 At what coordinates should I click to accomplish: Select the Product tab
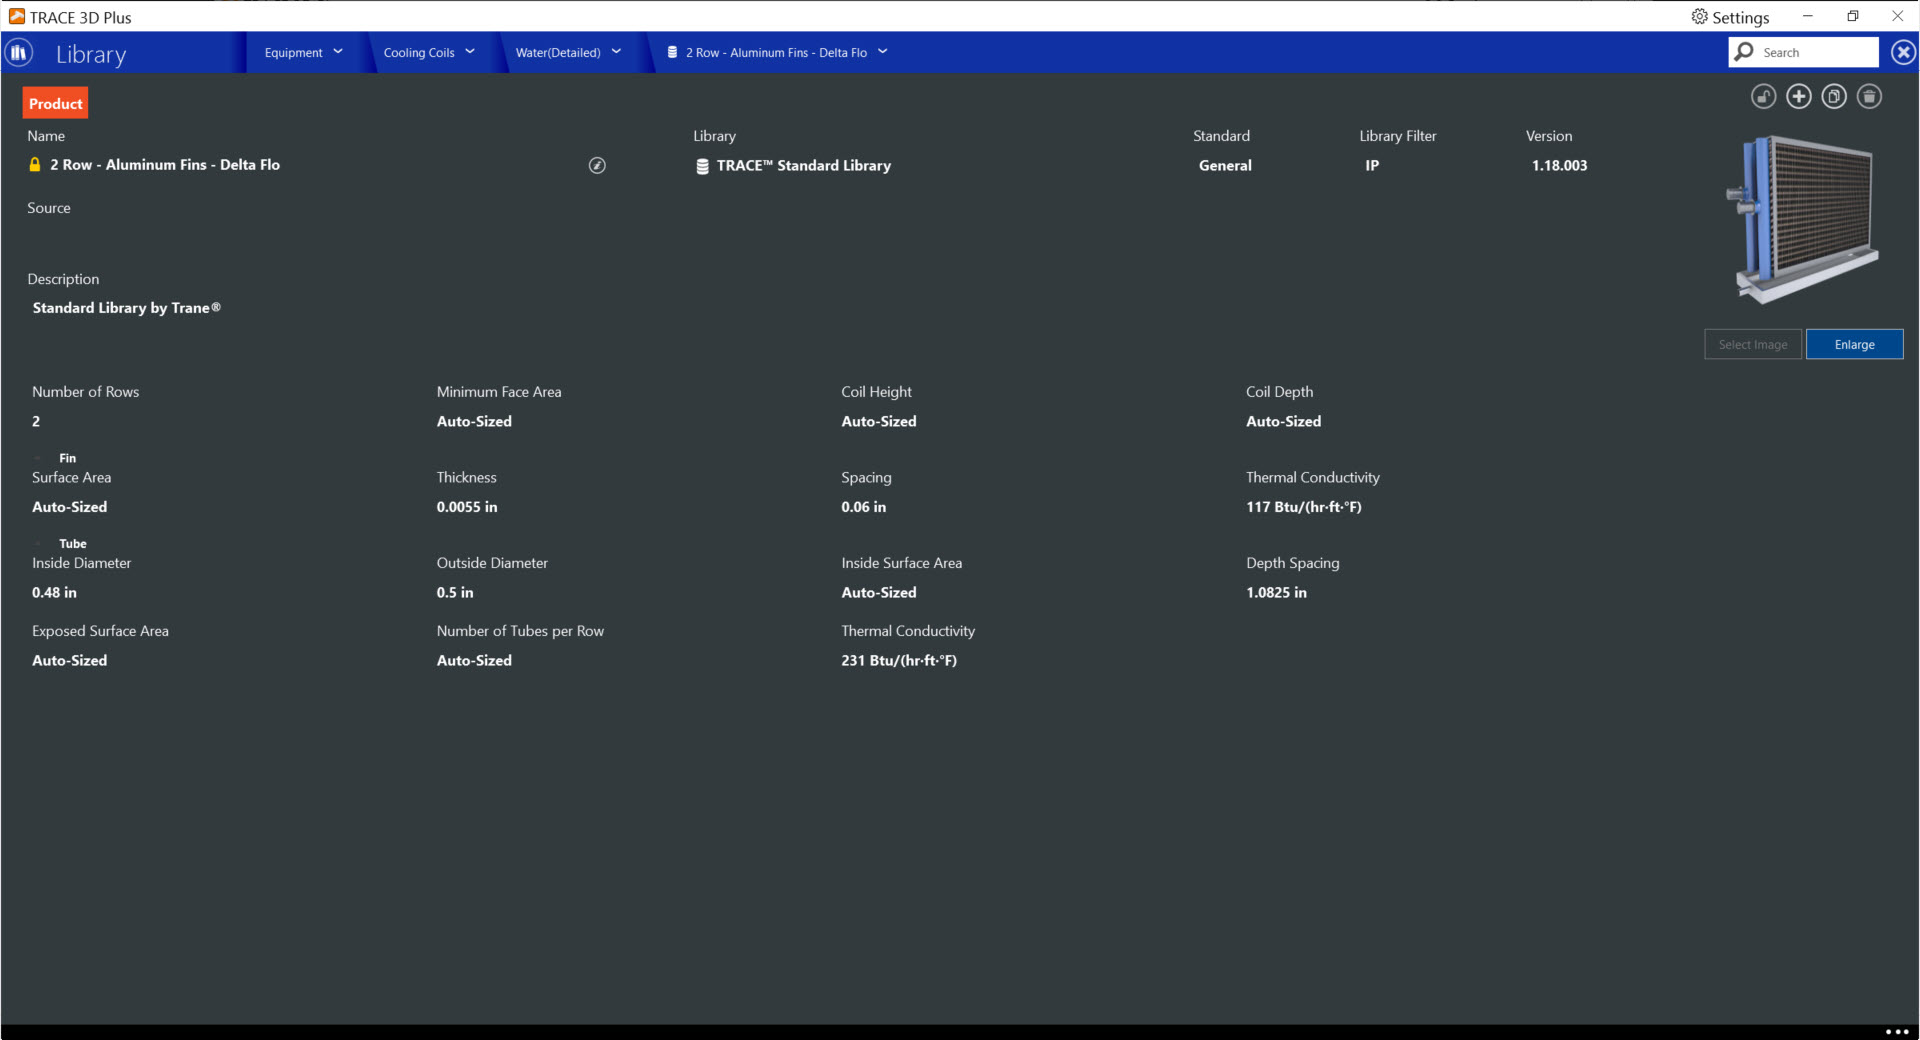pyautogui.click(x=56, y=104)
